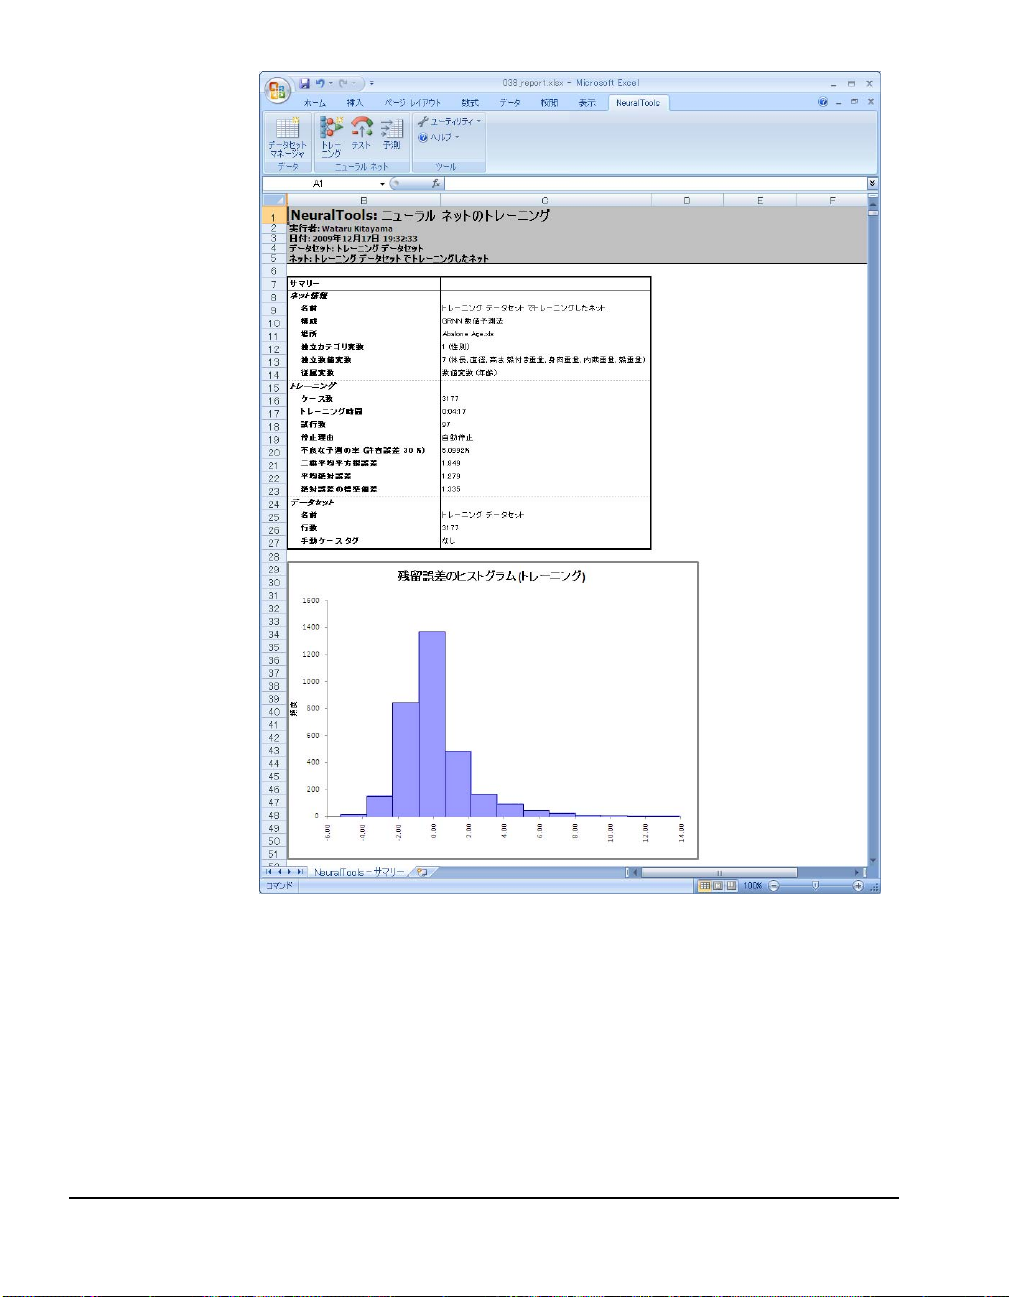
Task: Select column B header
Action: [x=363, y=201]
